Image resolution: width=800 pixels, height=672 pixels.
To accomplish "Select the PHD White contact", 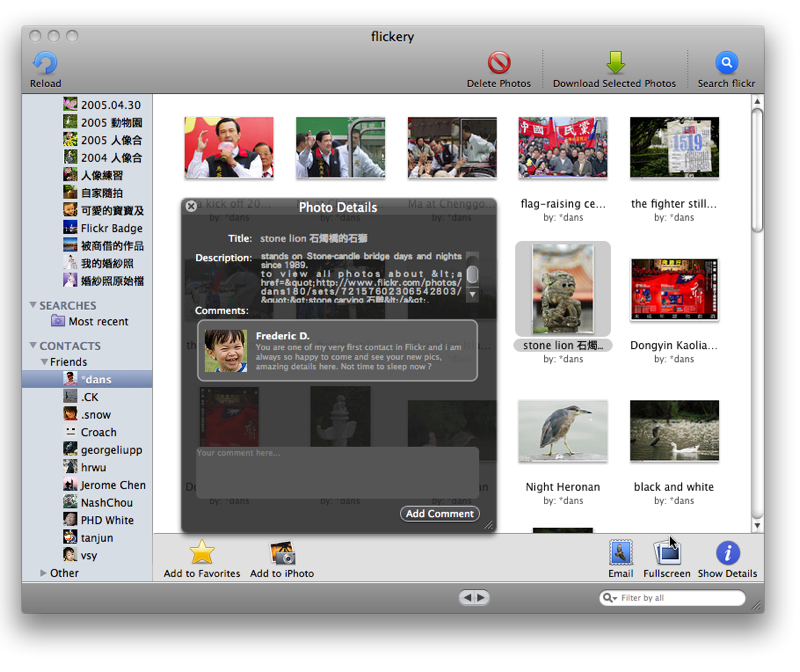I will coord(87,520).
